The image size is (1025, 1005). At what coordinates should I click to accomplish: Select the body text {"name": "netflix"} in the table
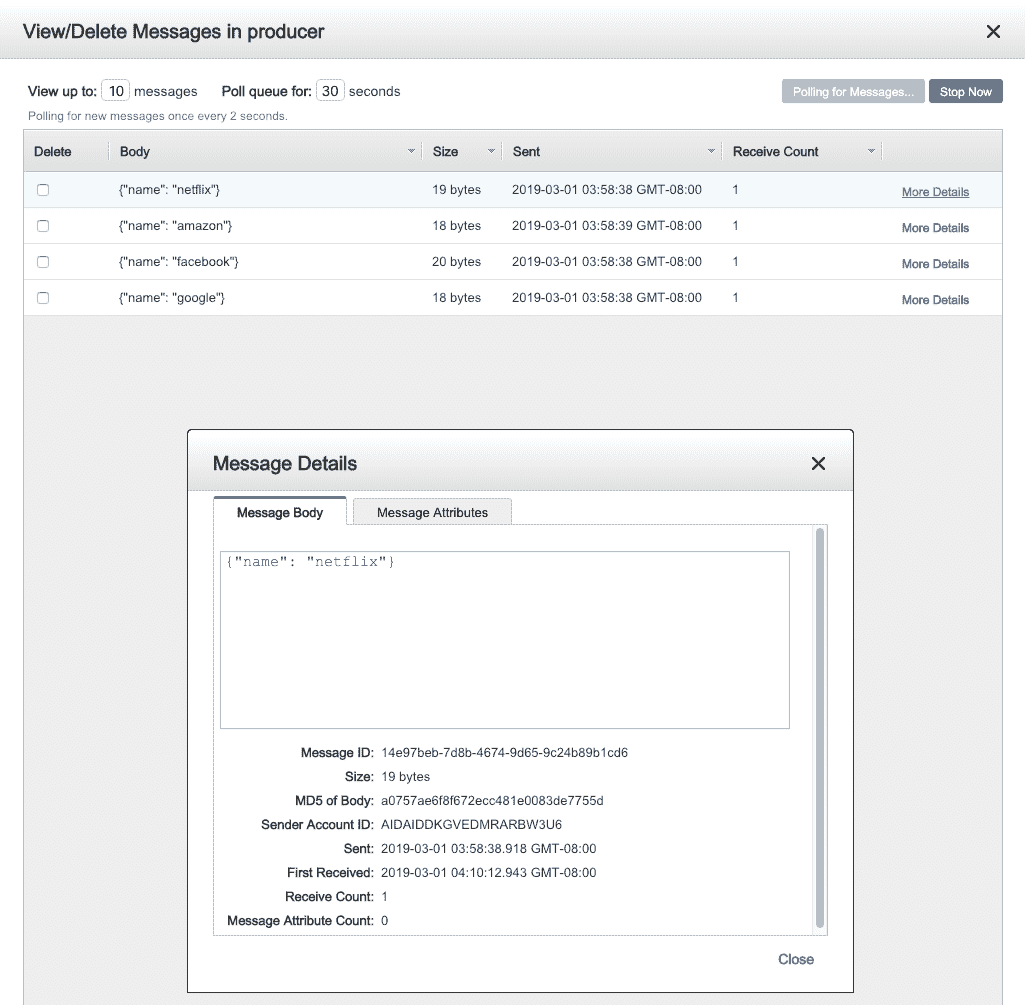click(169, 190)
